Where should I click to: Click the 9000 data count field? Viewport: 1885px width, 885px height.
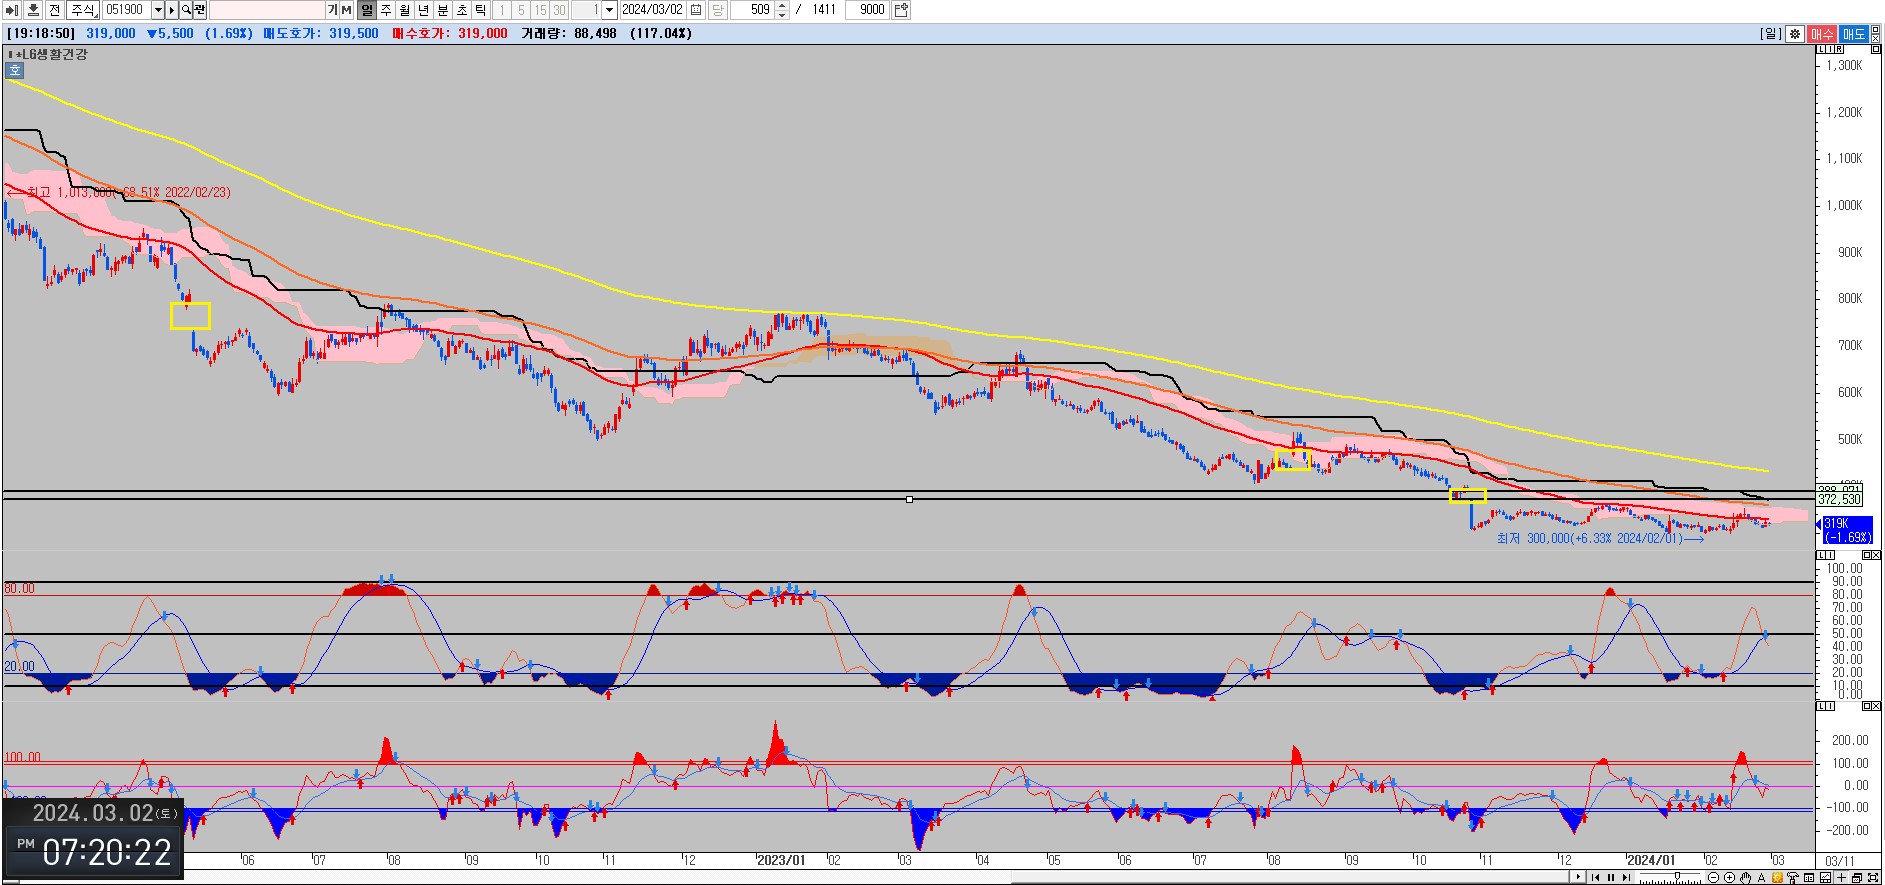(866, 10)
